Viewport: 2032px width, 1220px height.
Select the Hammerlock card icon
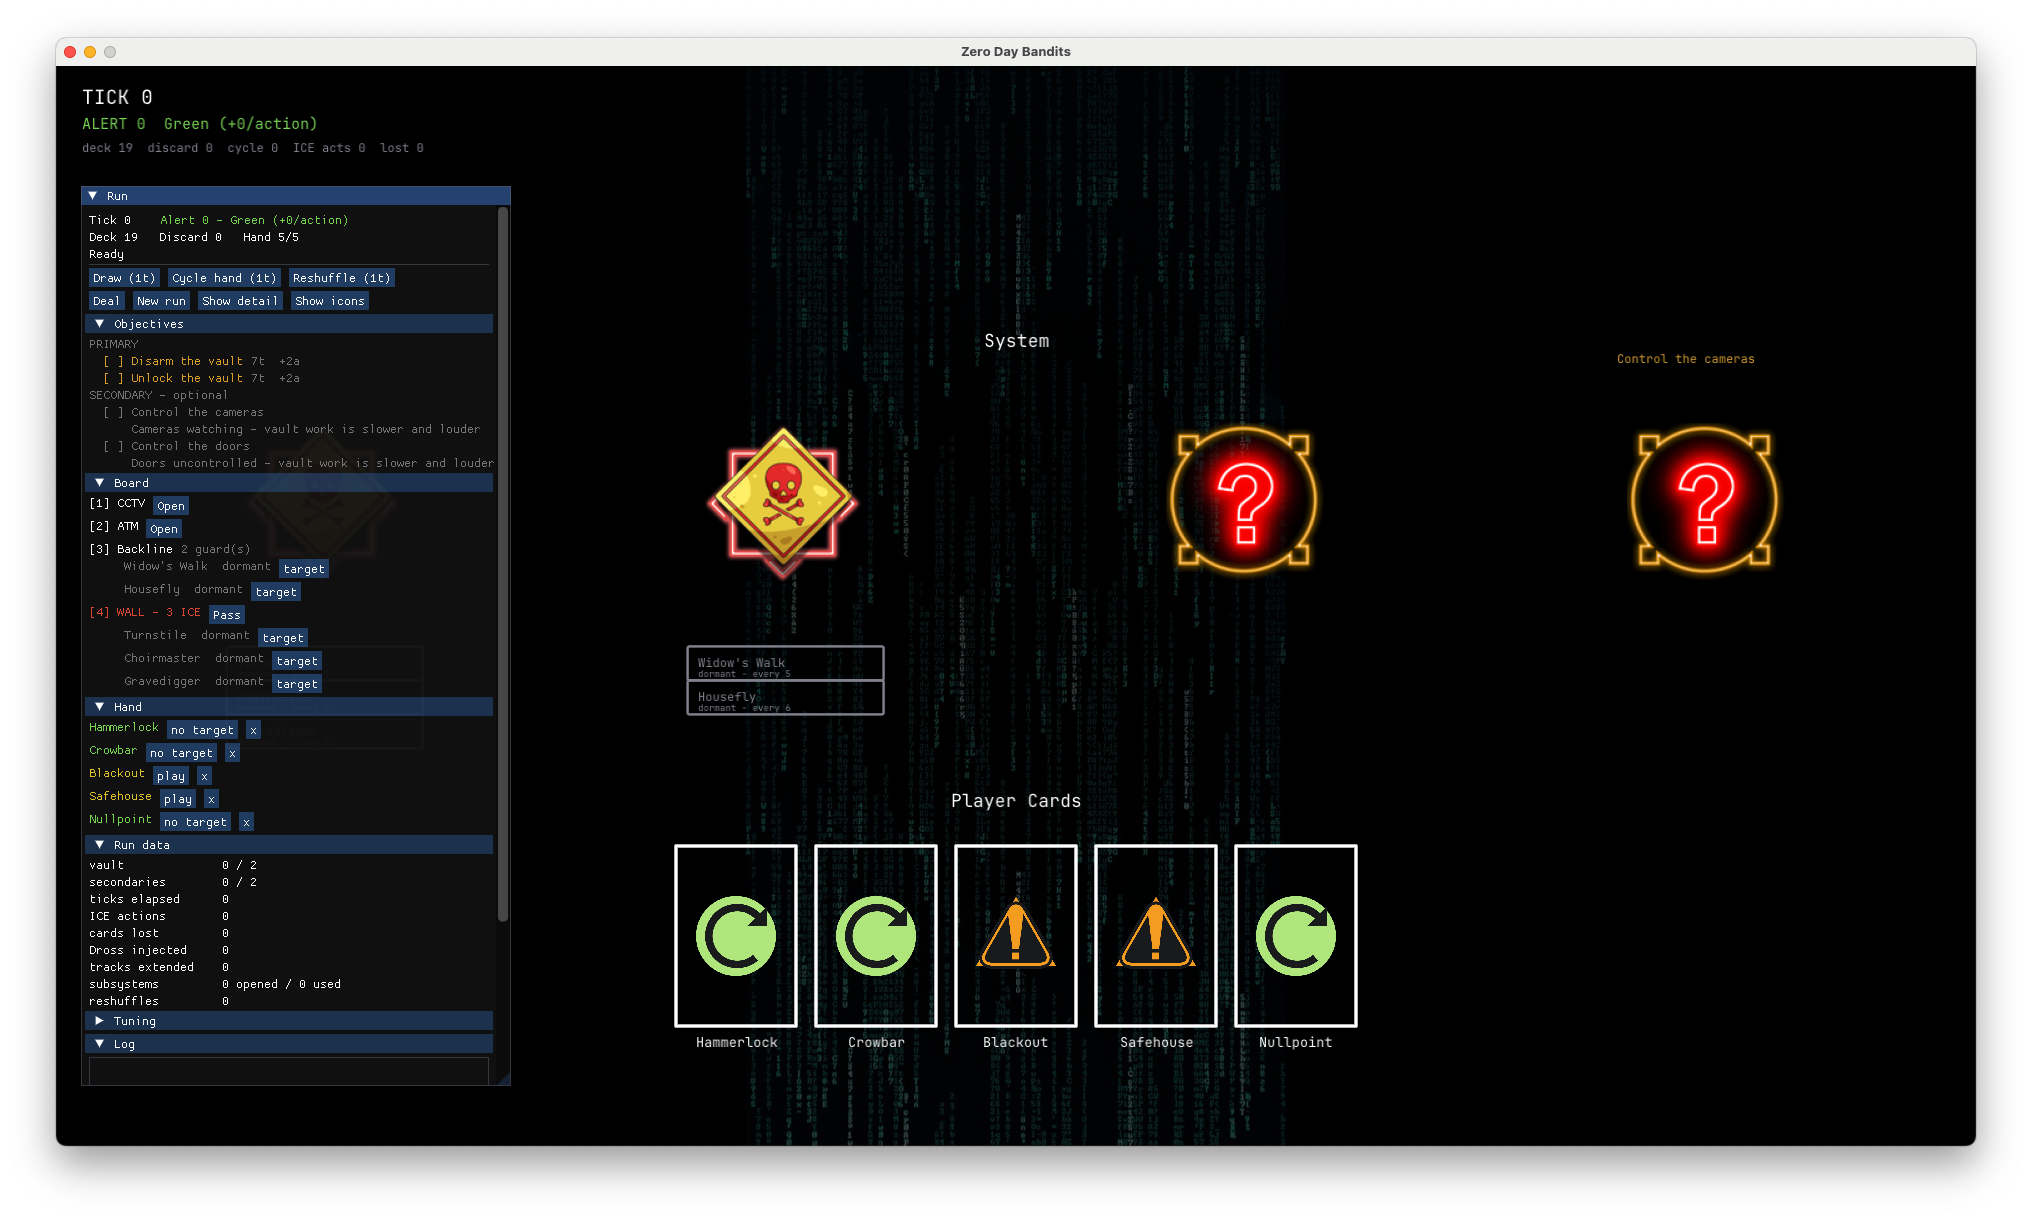coord(736,936)
